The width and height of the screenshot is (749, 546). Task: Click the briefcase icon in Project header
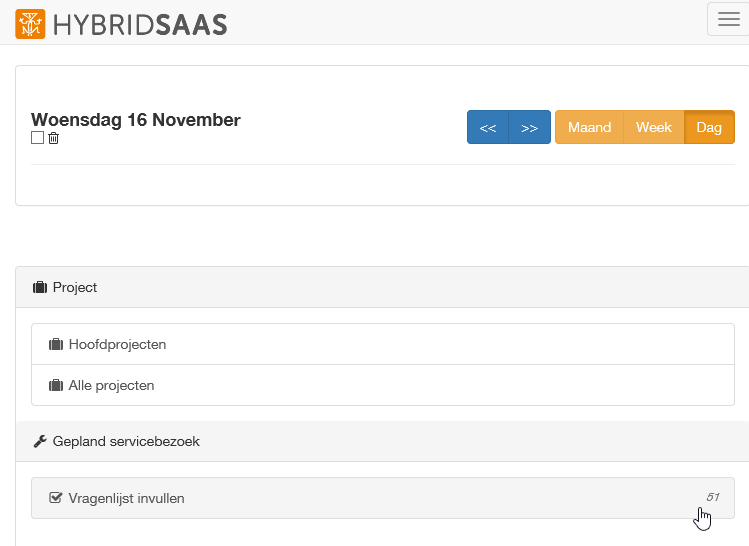pos(40,288)
